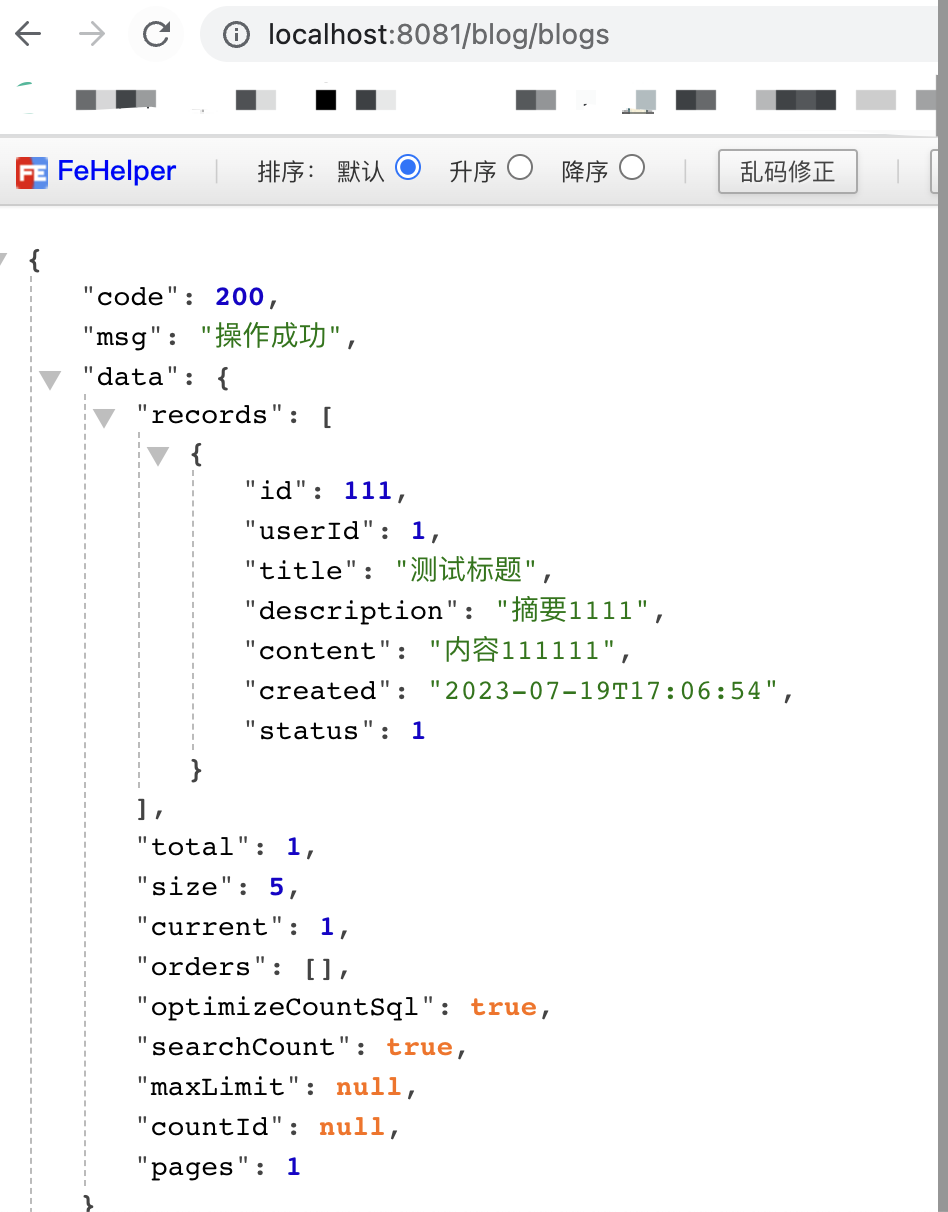Reload the localhost blogs page

click(x=156, y=35)
